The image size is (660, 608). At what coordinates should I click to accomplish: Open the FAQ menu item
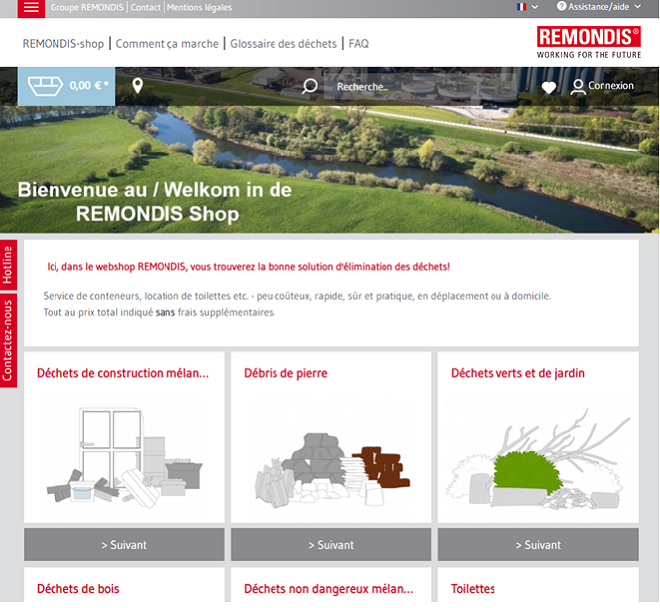point(359,44)
